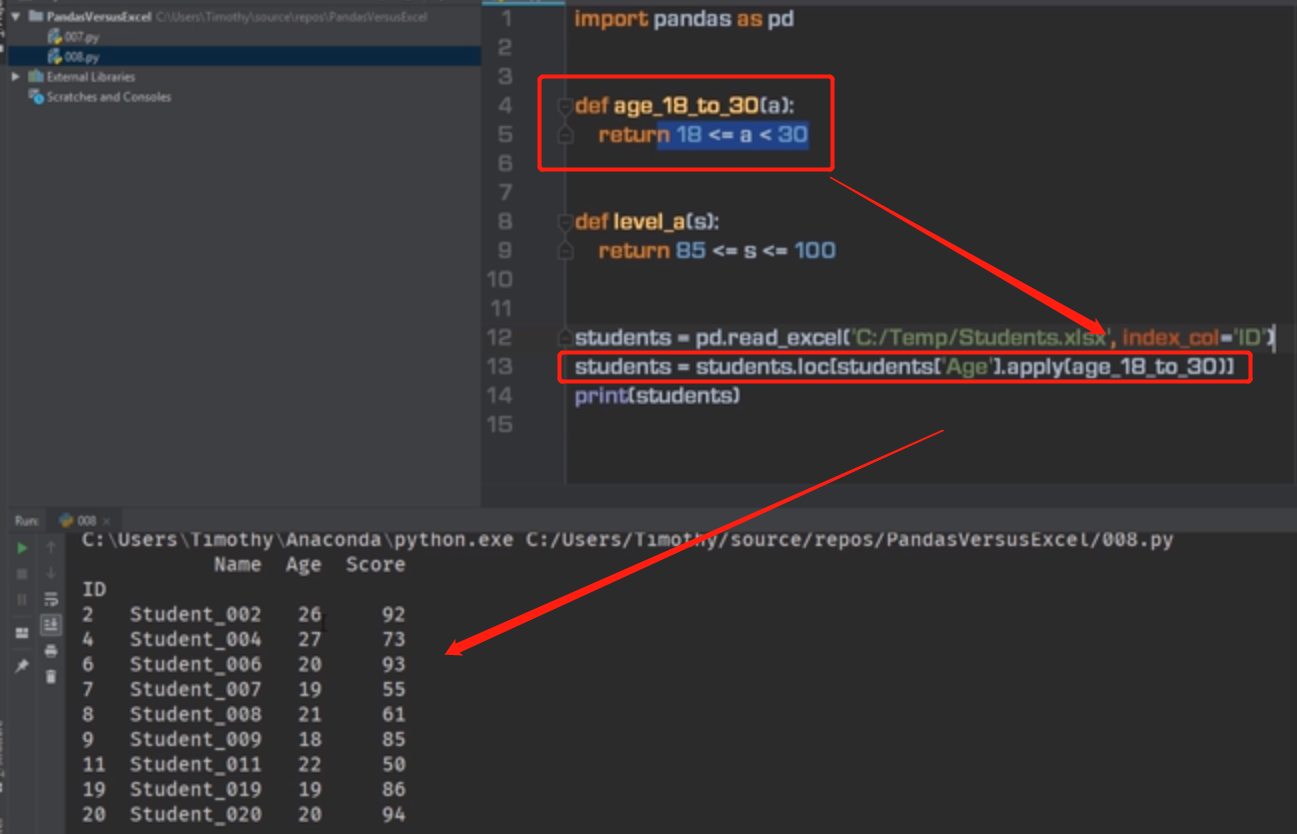Click the Print console output icon
Image resolution: width=1297 pixels, height=834 pixels.
coord(51,651)
